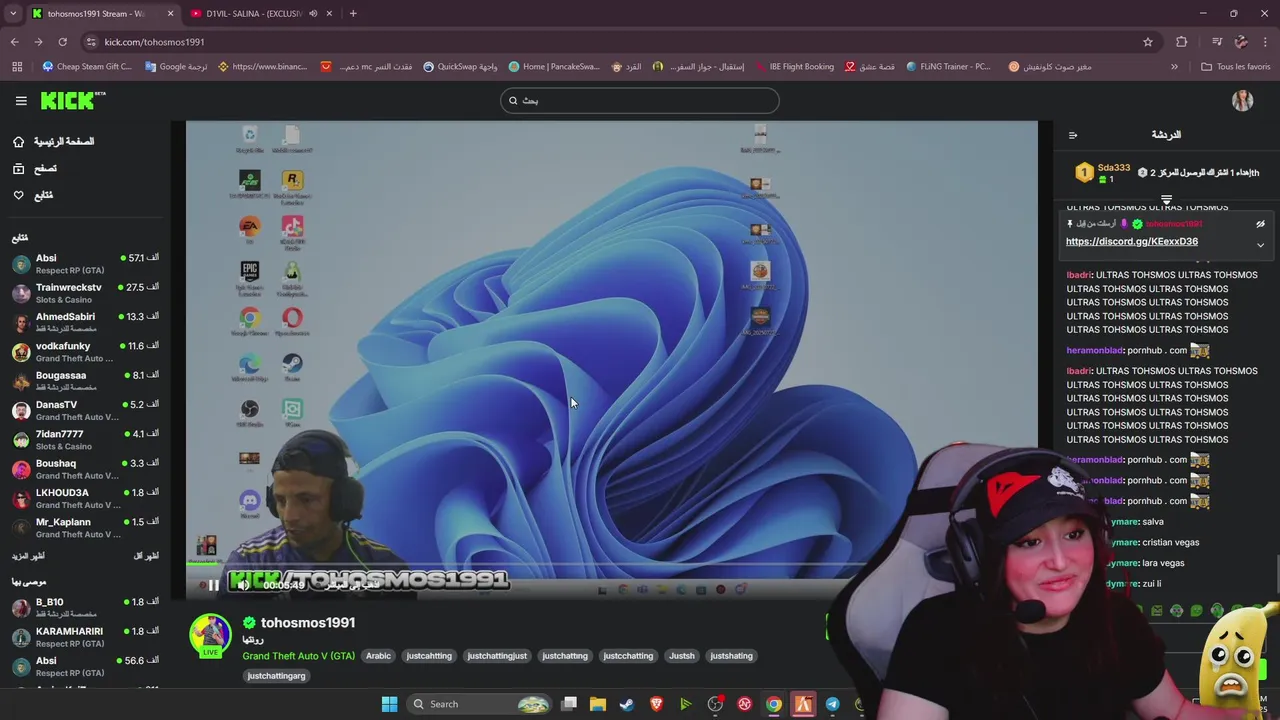Open the home page item in the sidebar
The width and height of the screenshot is (1280, 720).
point(54,142)
